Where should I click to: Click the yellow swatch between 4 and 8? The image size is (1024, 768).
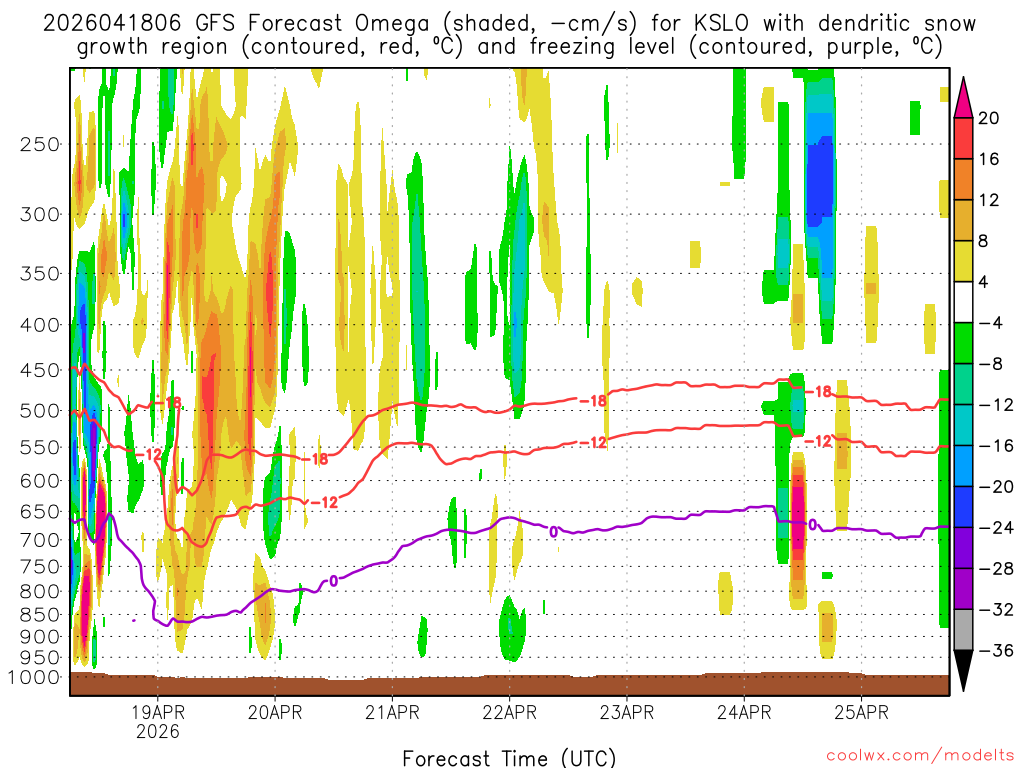point(965,261)
